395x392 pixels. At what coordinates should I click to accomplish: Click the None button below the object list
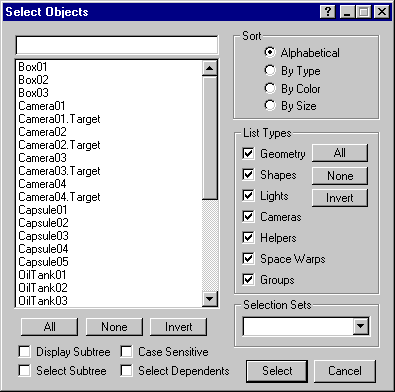click(114, 327)
